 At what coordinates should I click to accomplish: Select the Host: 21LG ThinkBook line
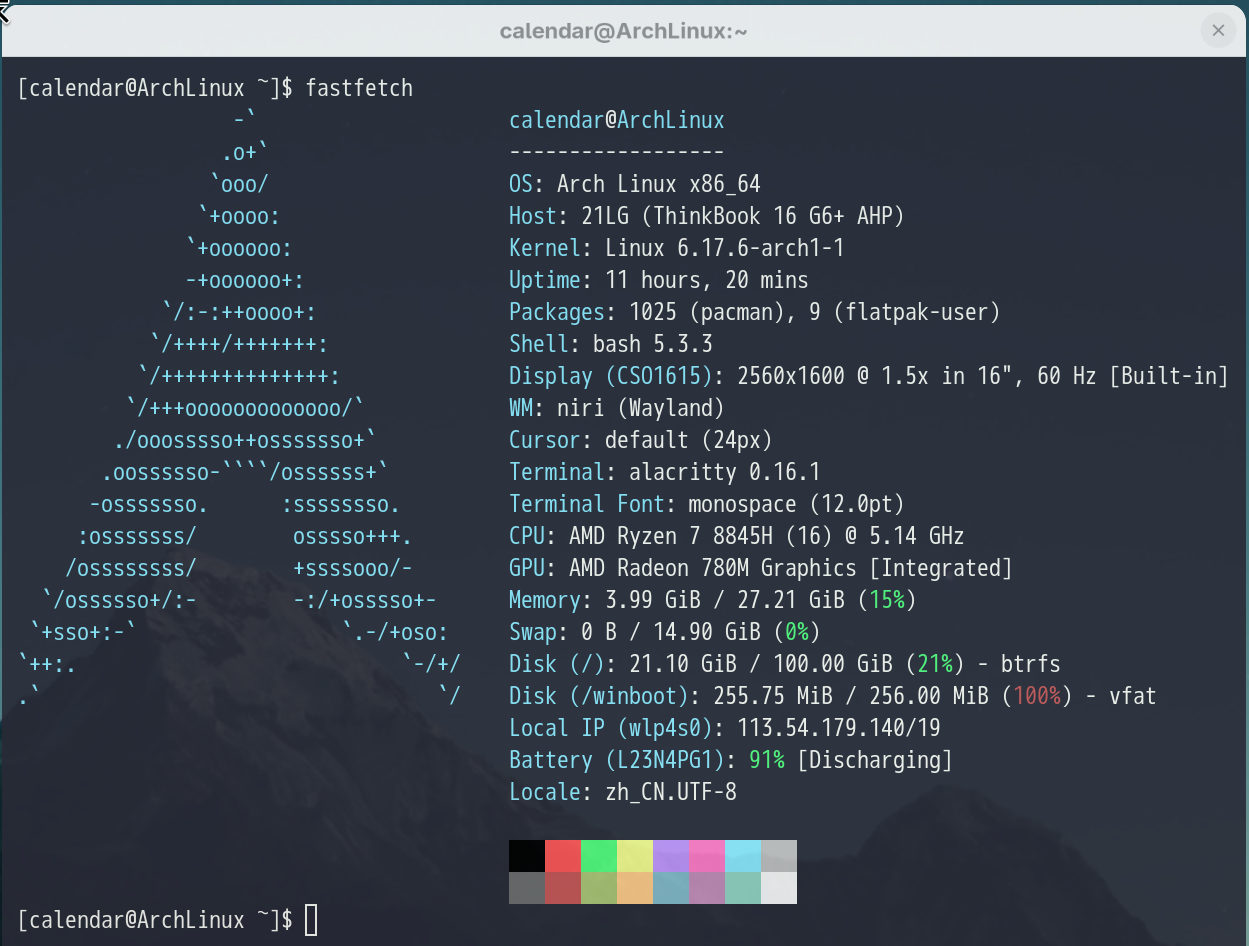click(x=707, y=216)
